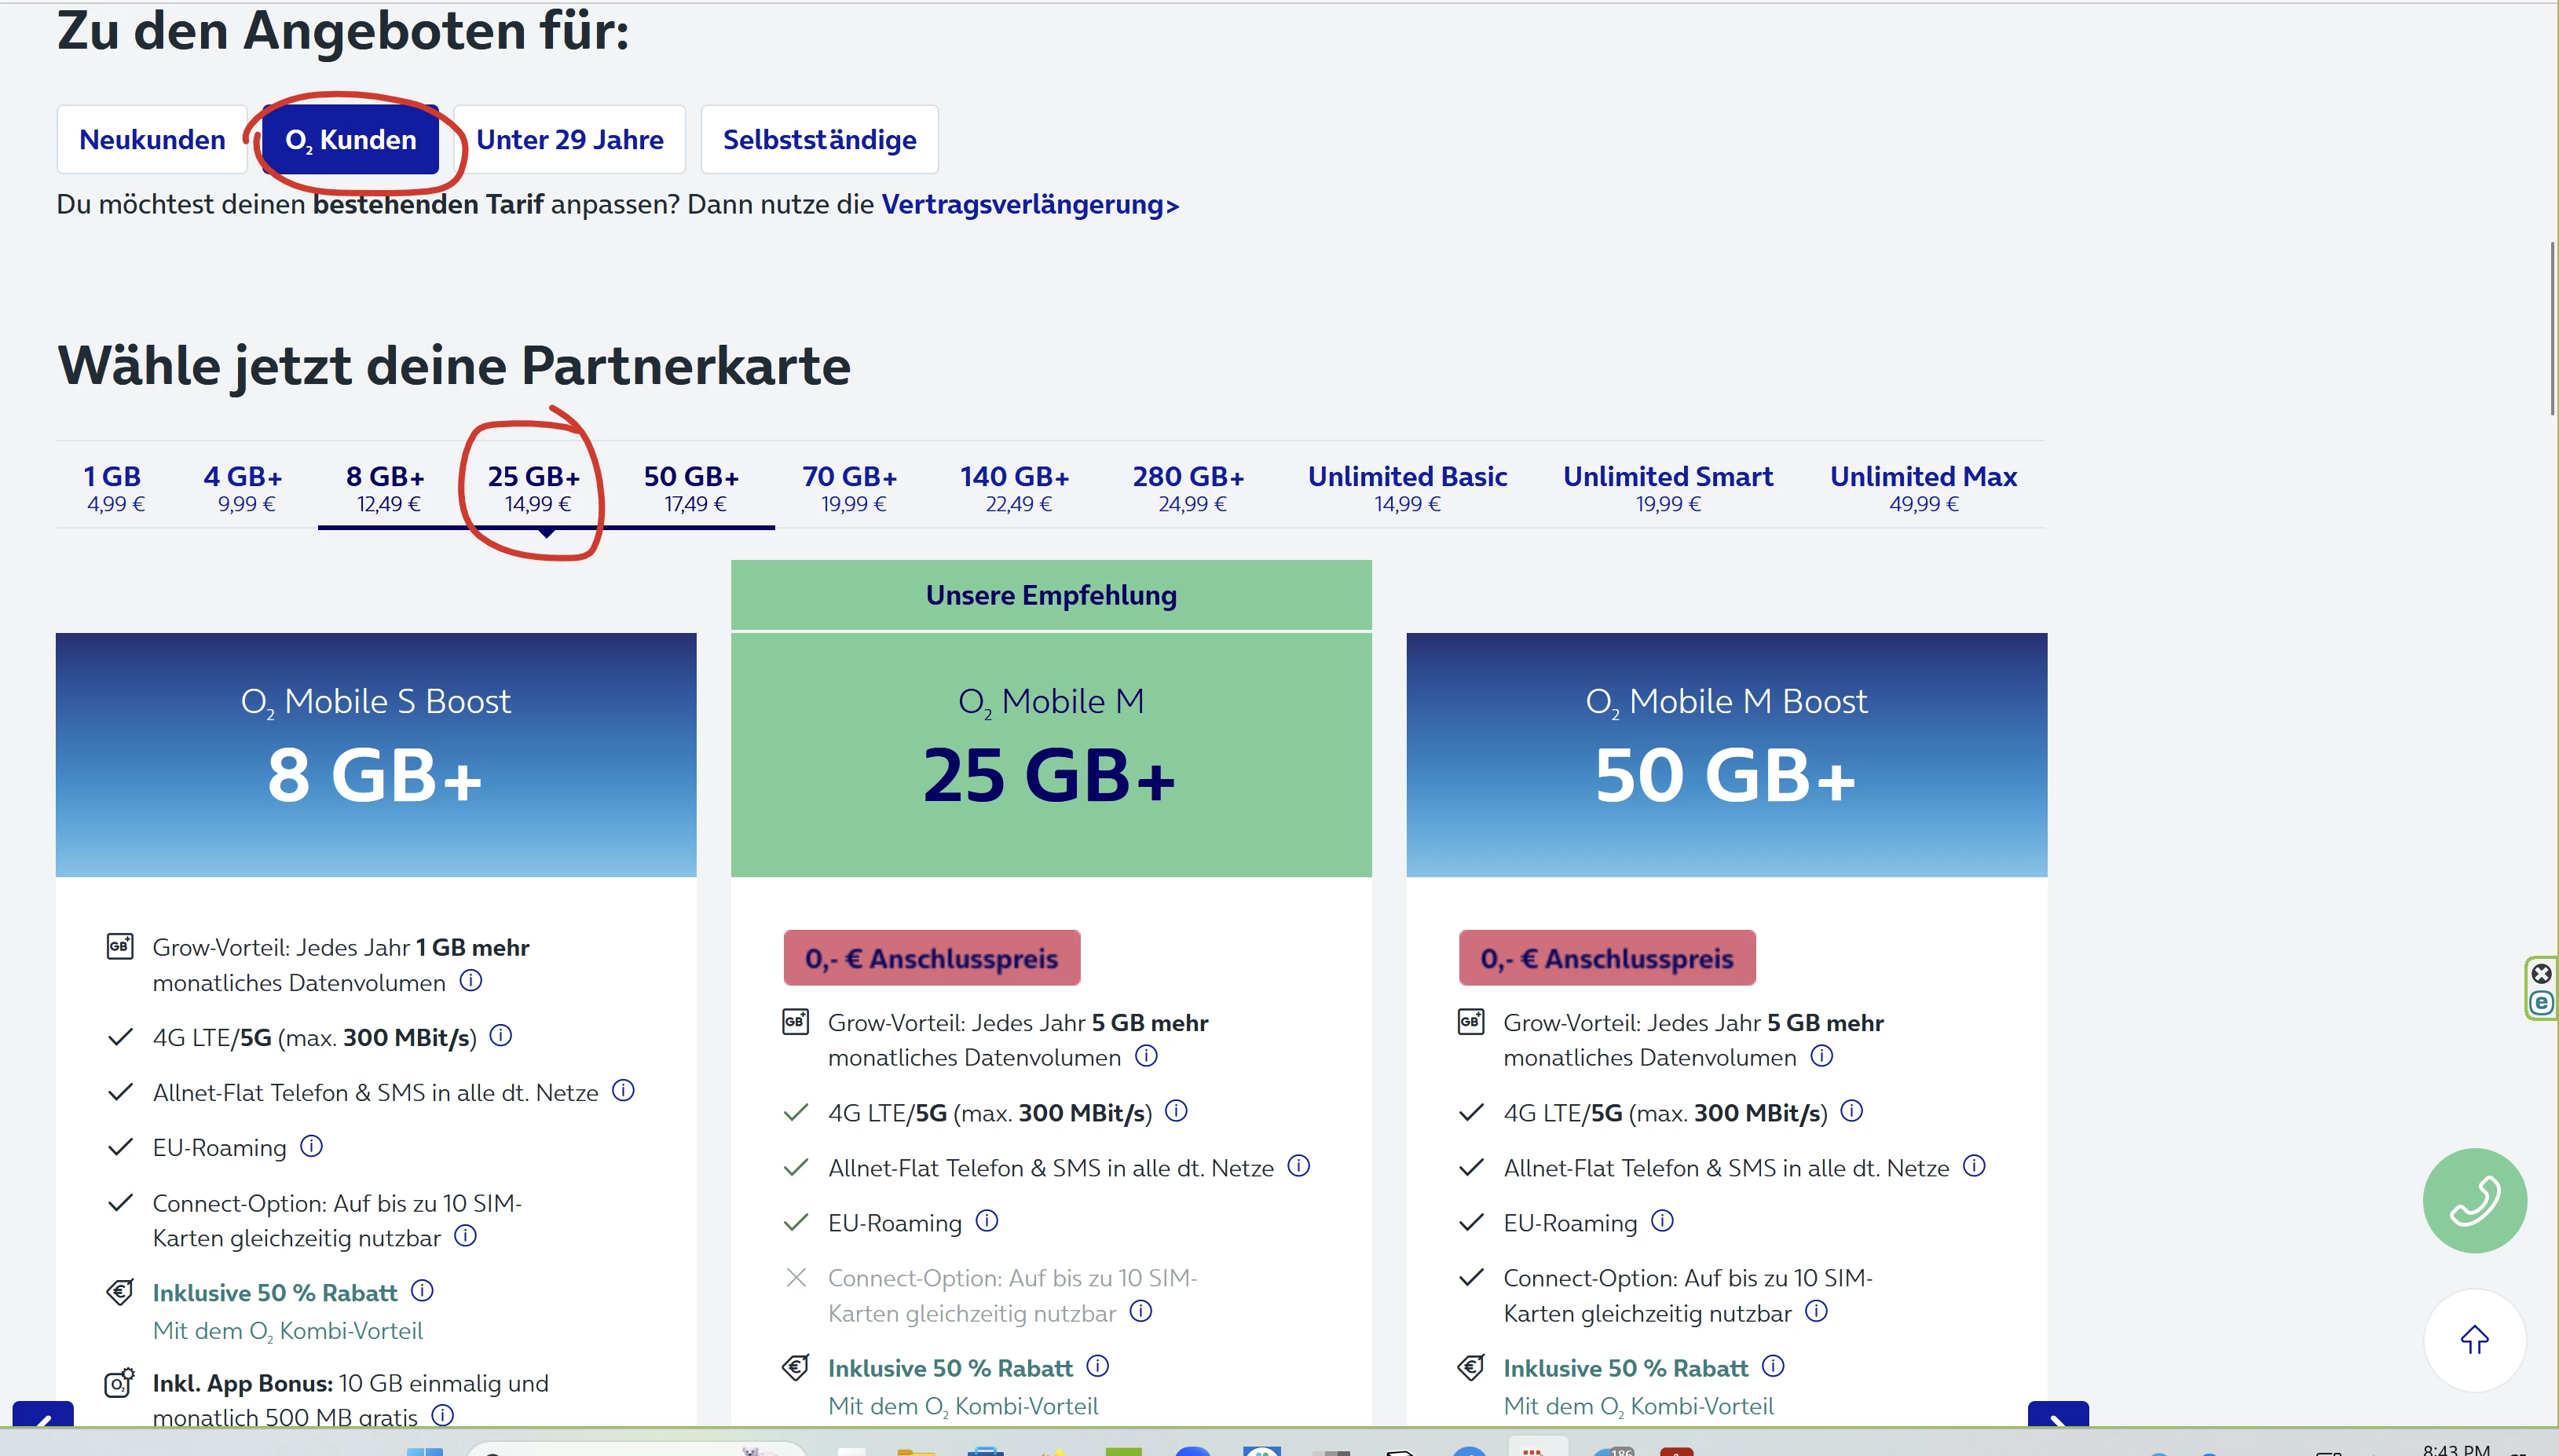The height and width of the screenshot is (1456, 2559).
Task: Select the Selbstständige customer option
Action: tap(819, 140)
